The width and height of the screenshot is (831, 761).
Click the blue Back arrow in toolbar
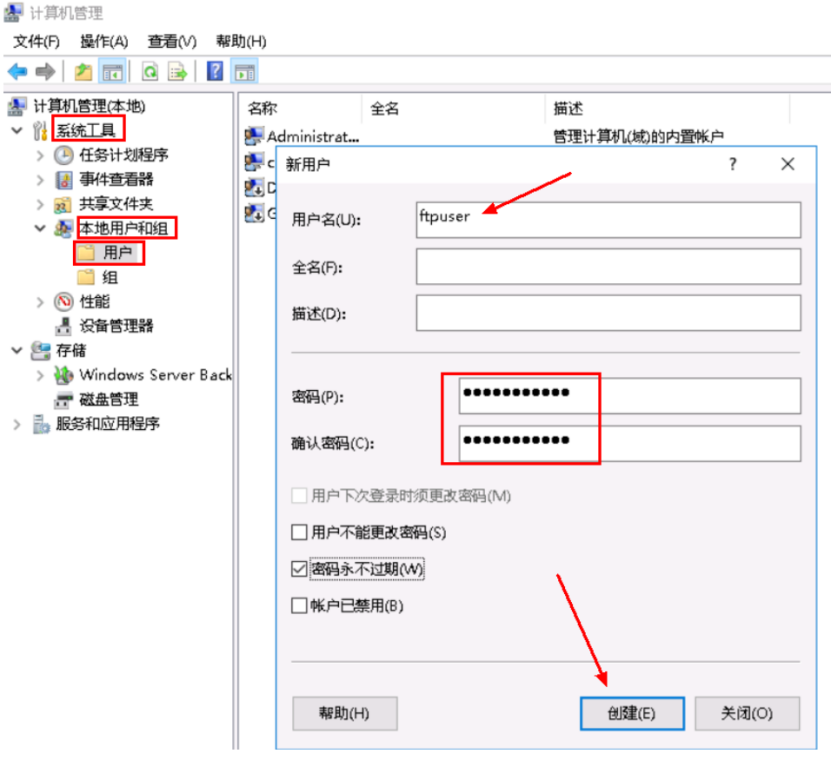17,71
